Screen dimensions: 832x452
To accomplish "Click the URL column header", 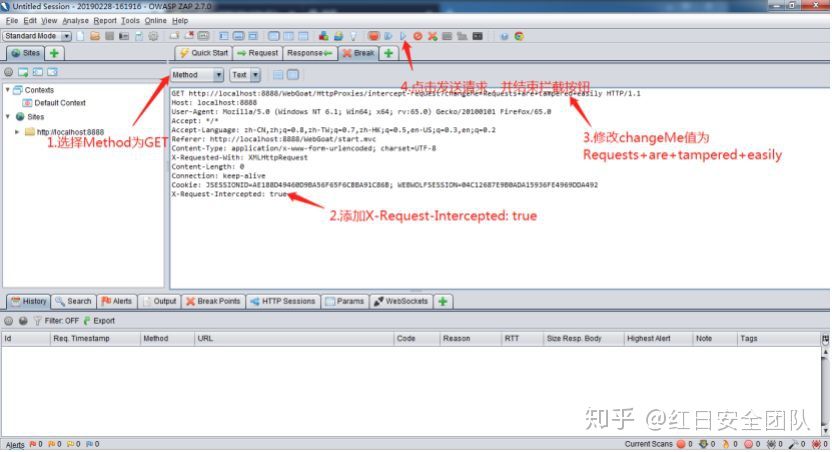I will pyautogui.click(x=294, y=338).
